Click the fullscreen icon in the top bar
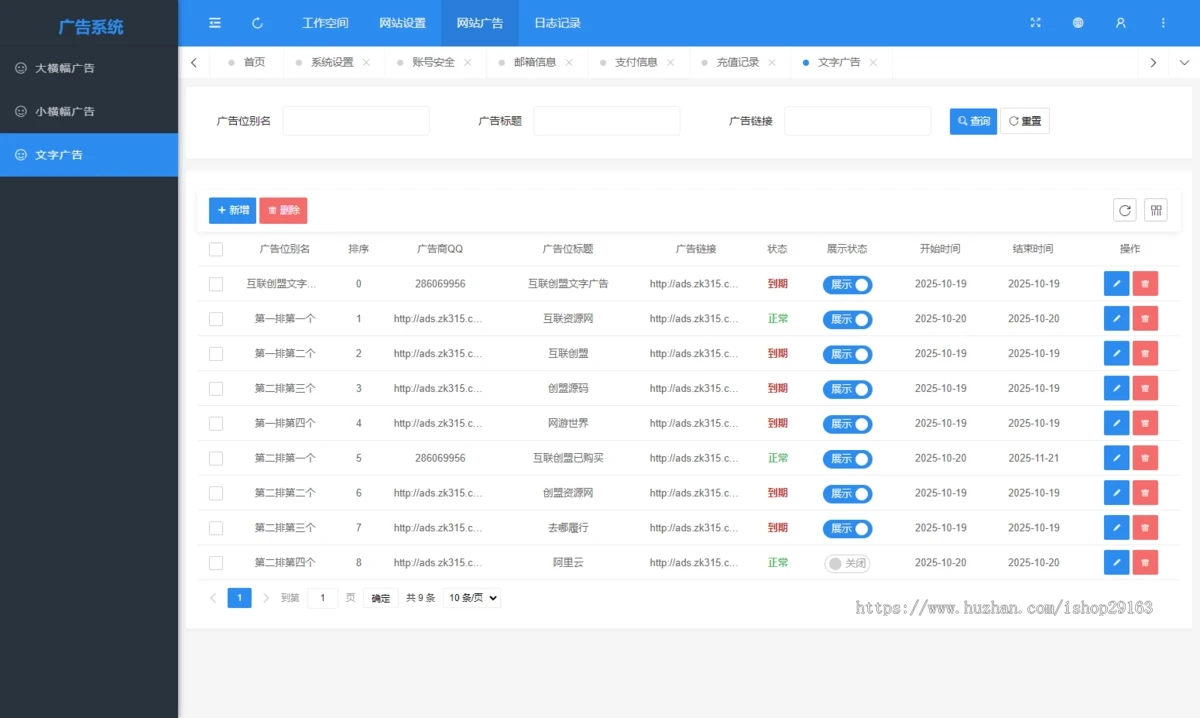The width and height of the screenshot is (1200, 718). pyautogui.click(x=1035, y=22)
